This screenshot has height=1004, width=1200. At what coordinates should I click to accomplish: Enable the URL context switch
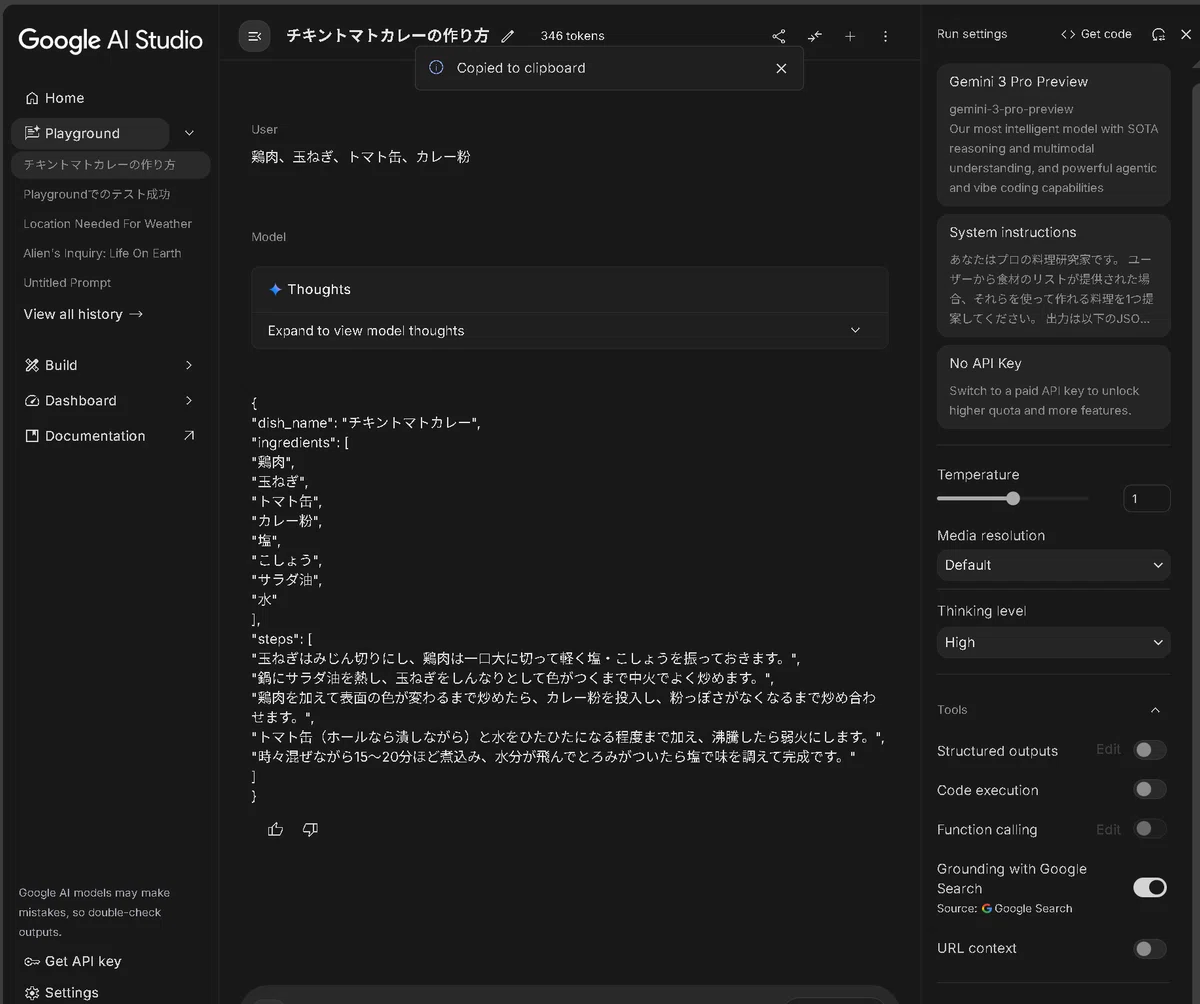pyautogui.click(x=1150, y=948)
